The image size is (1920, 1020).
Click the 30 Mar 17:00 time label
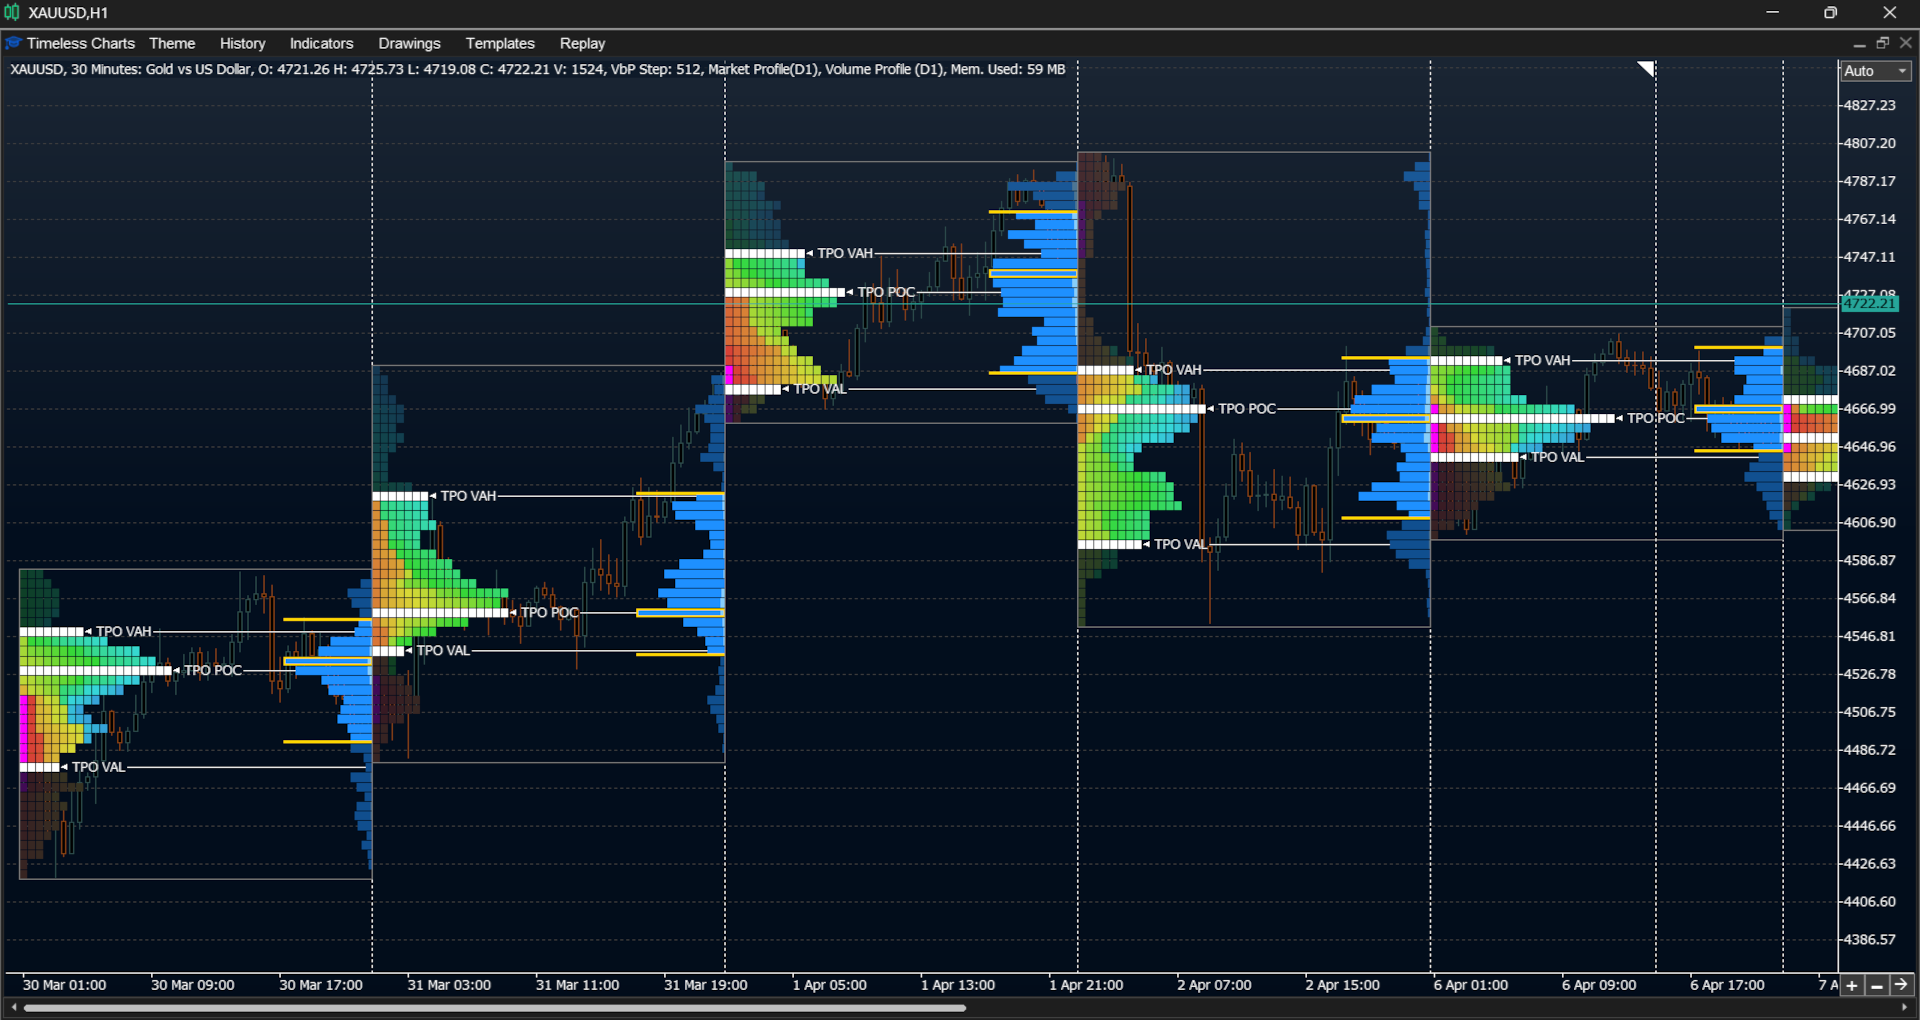tap(321, 986)
